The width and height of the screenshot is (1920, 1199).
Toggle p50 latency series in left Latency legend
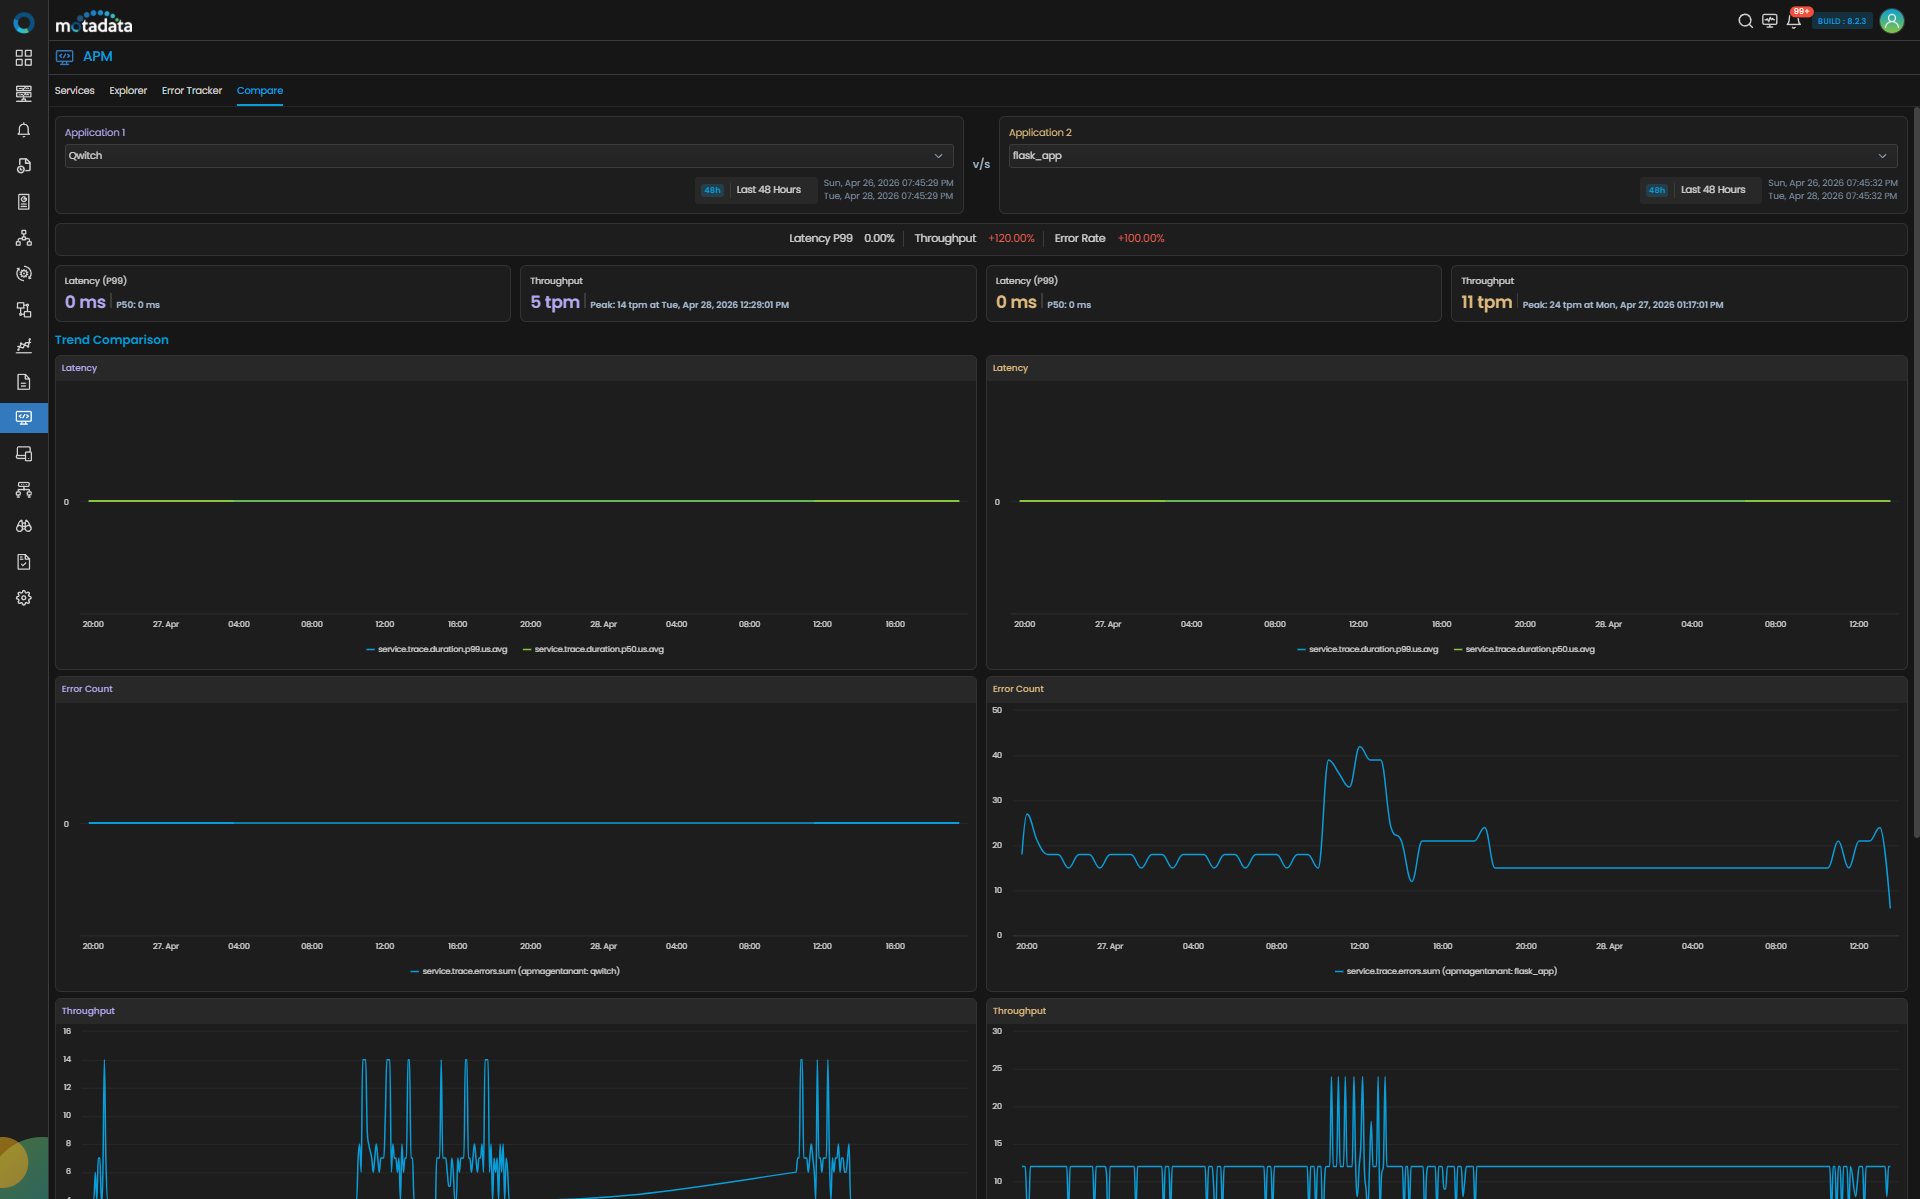(x=593, y=649)
